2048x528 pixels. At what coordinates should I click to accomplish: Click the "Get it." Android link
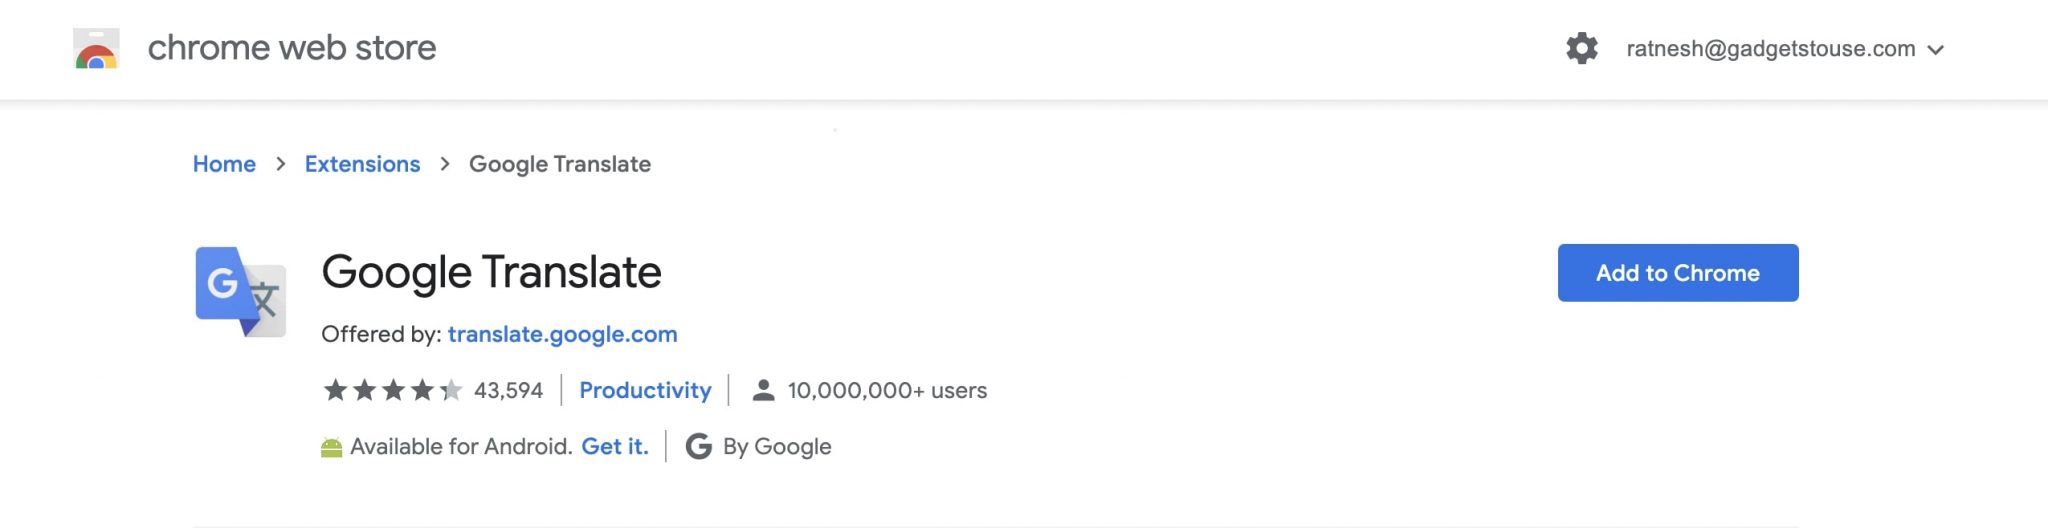pyautogui.click(x=615, y=446)
